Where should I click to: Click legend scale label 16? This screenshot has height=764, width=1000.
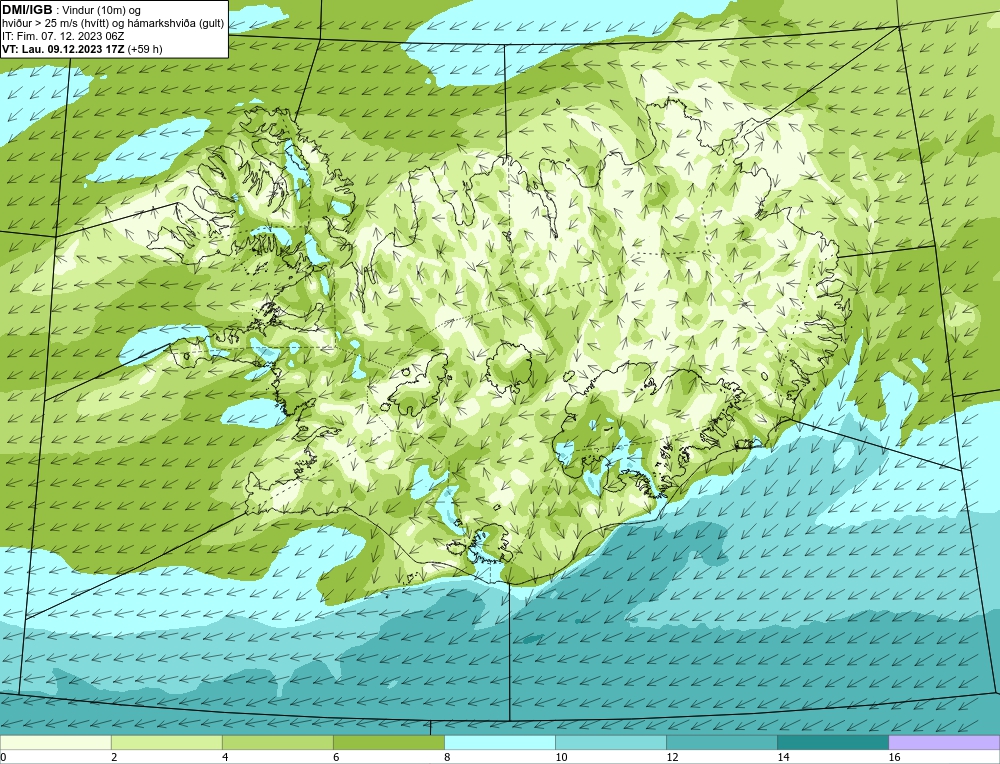tap(894, 757)
